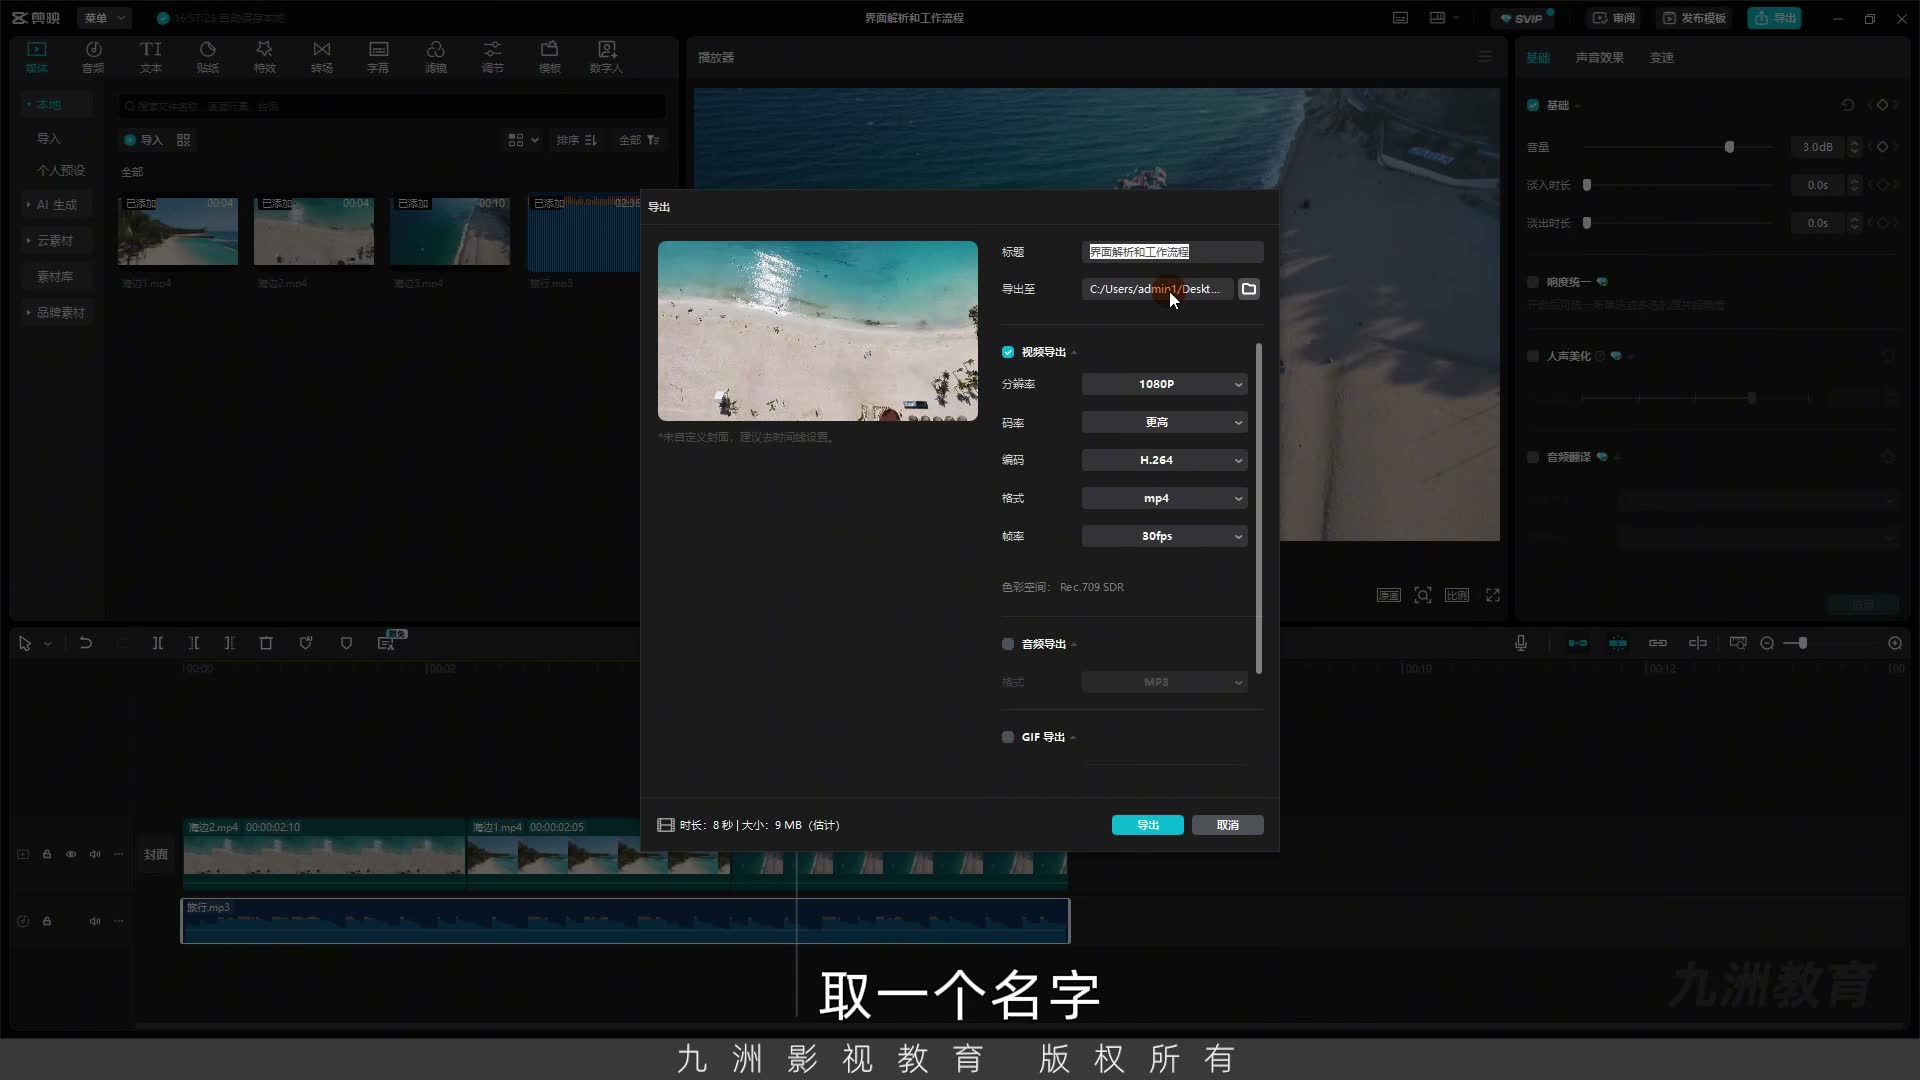Click the undo arrow in timeline toolbar
Viewport: 1920px width, 1080px height.
pyautogui.click(x=86, y=643)
